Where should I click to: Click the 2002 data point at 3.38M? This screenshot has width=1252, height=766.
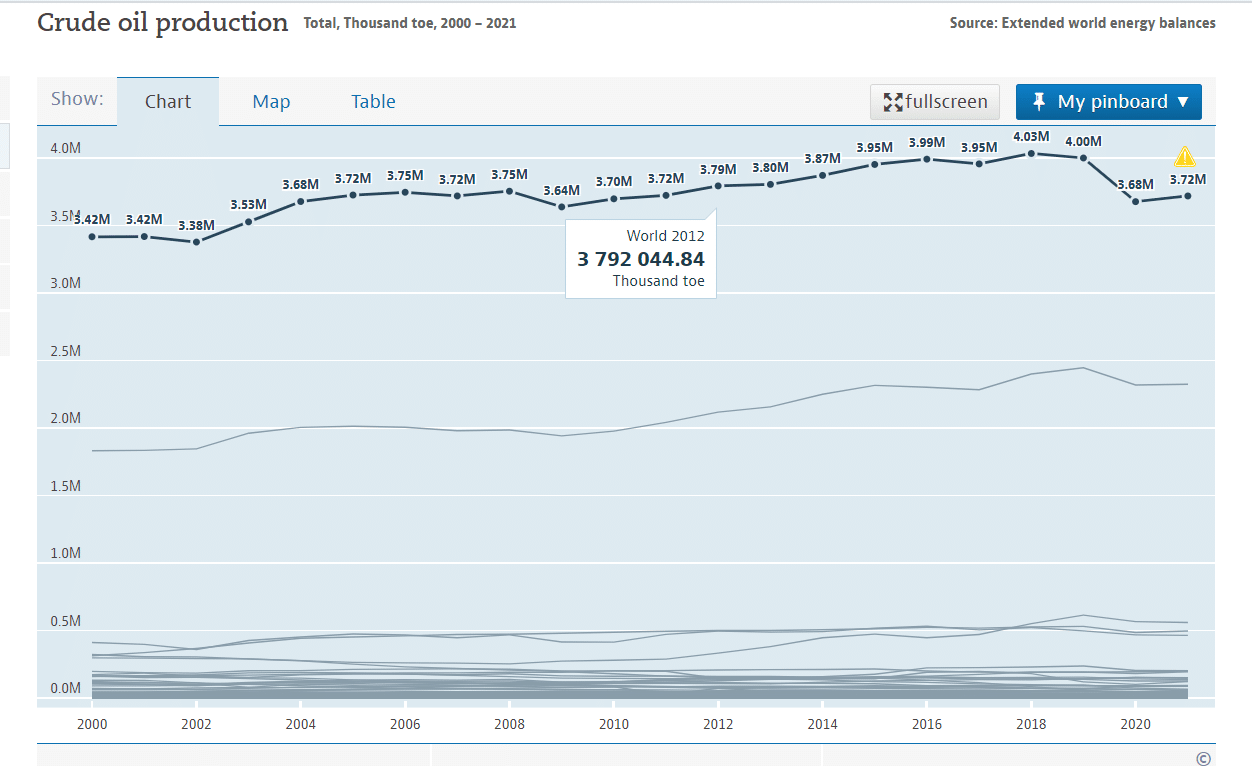(196, 242)
